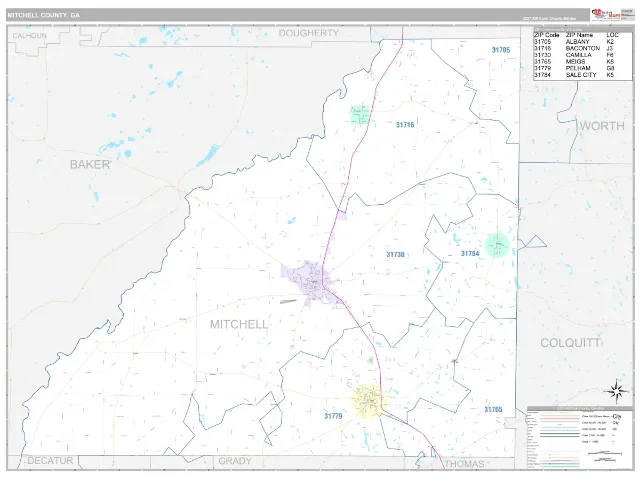Click the BAKER county label
The image size is (640, 480).
pos(89,164)
